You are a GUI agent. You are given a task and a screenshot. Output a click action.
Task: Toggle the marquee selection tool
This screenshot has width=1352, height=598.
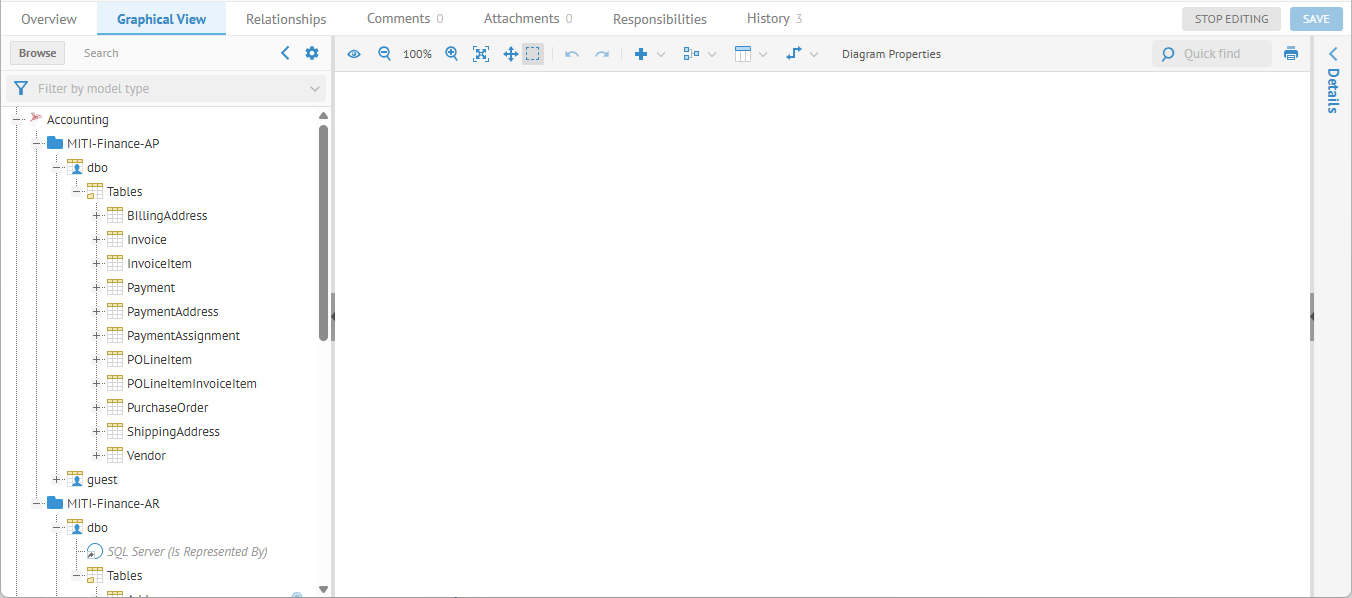pos(533,54)
